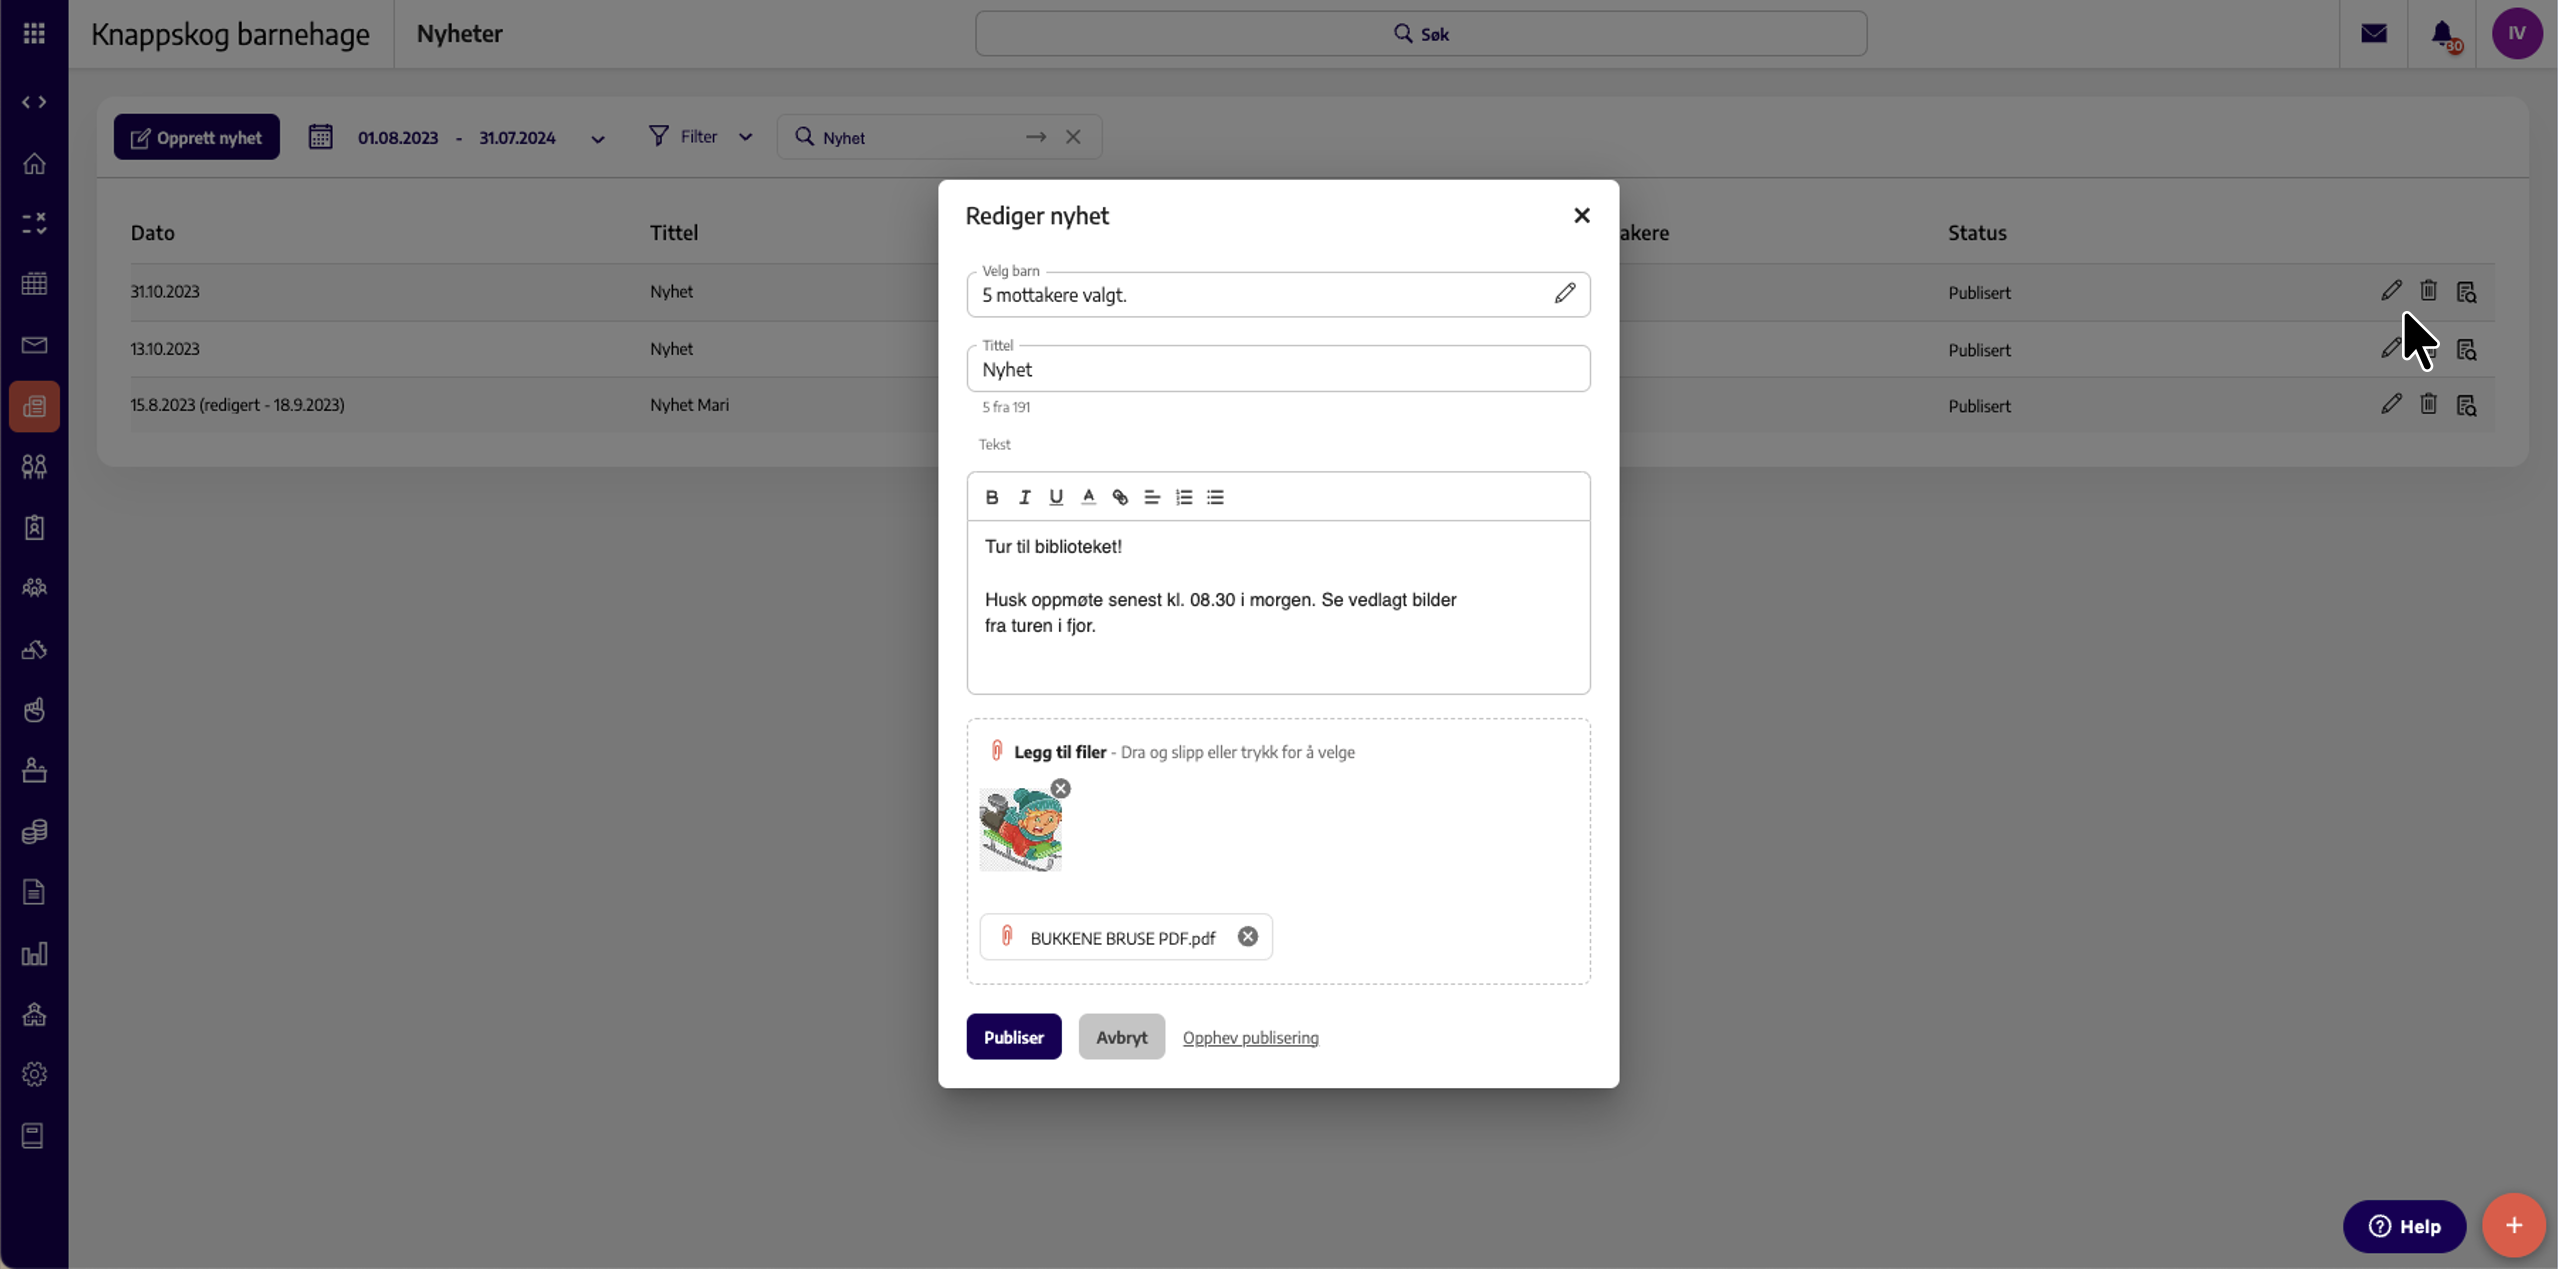Click the Tittel input field
This screenshot has height=1269, width=2558.
coord(1278,369)
